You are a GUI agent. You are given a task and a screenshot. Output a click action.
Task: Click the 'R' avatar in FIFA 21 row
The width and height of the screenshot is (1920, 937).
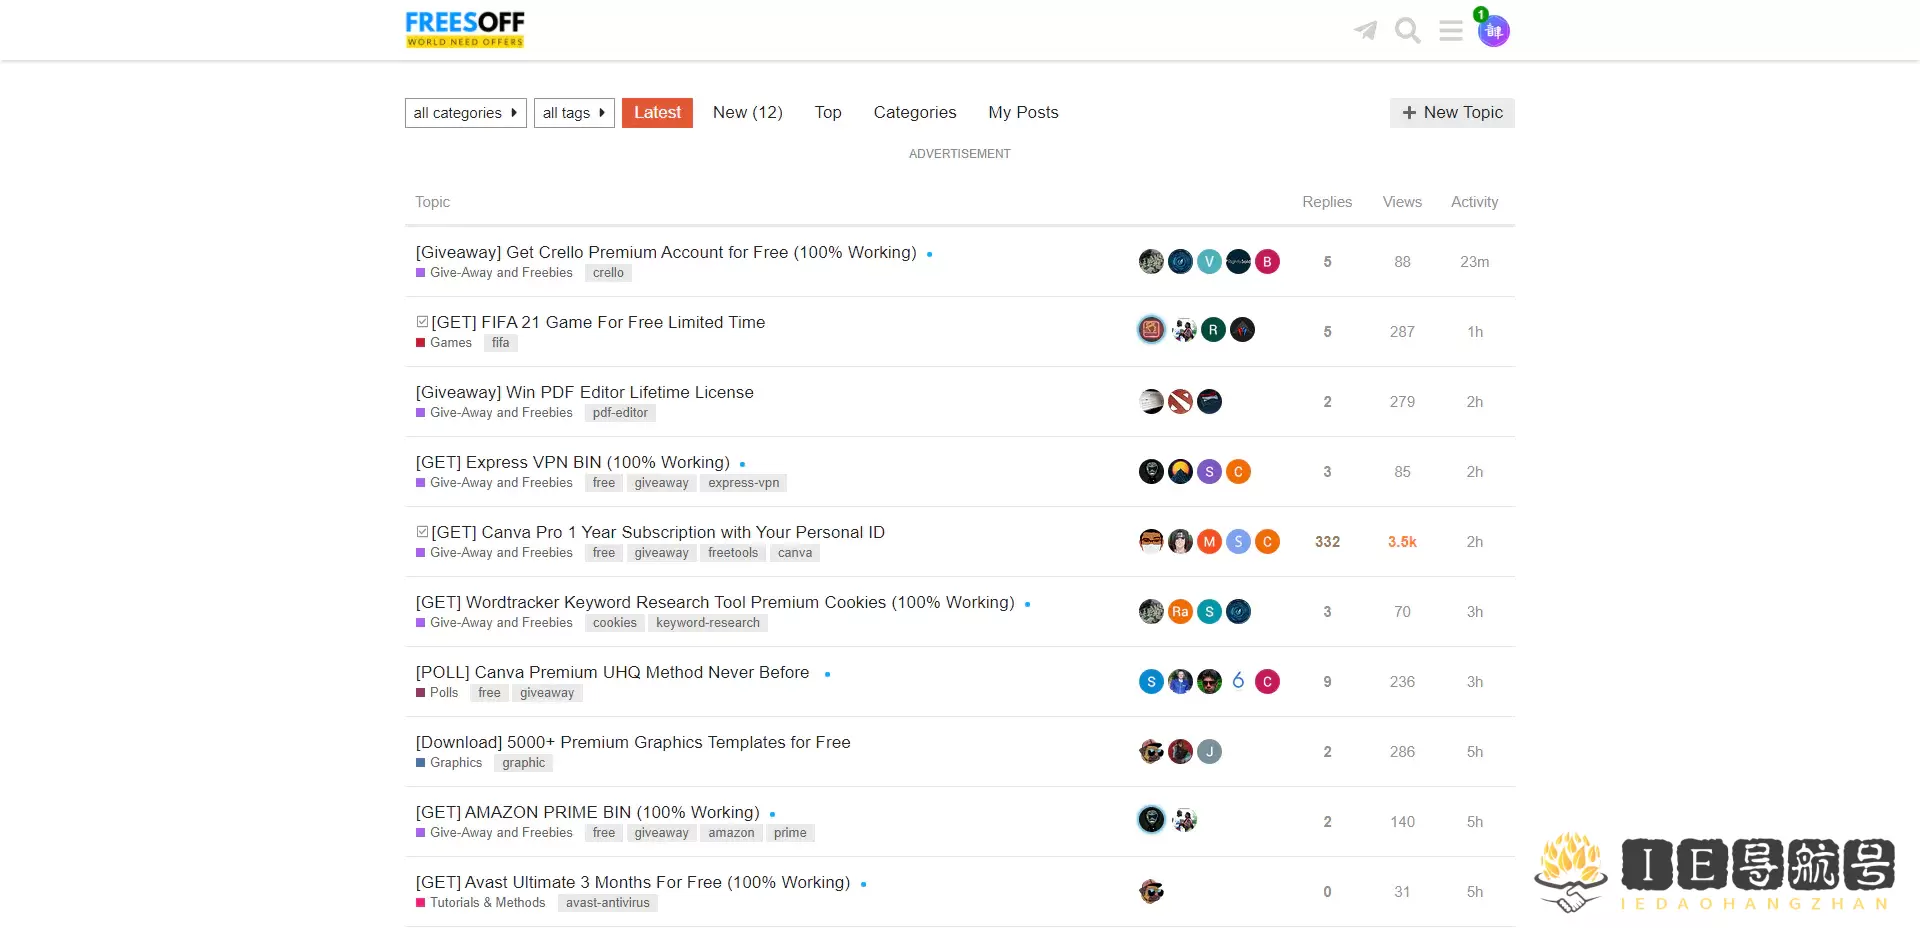pos(1213,330)
